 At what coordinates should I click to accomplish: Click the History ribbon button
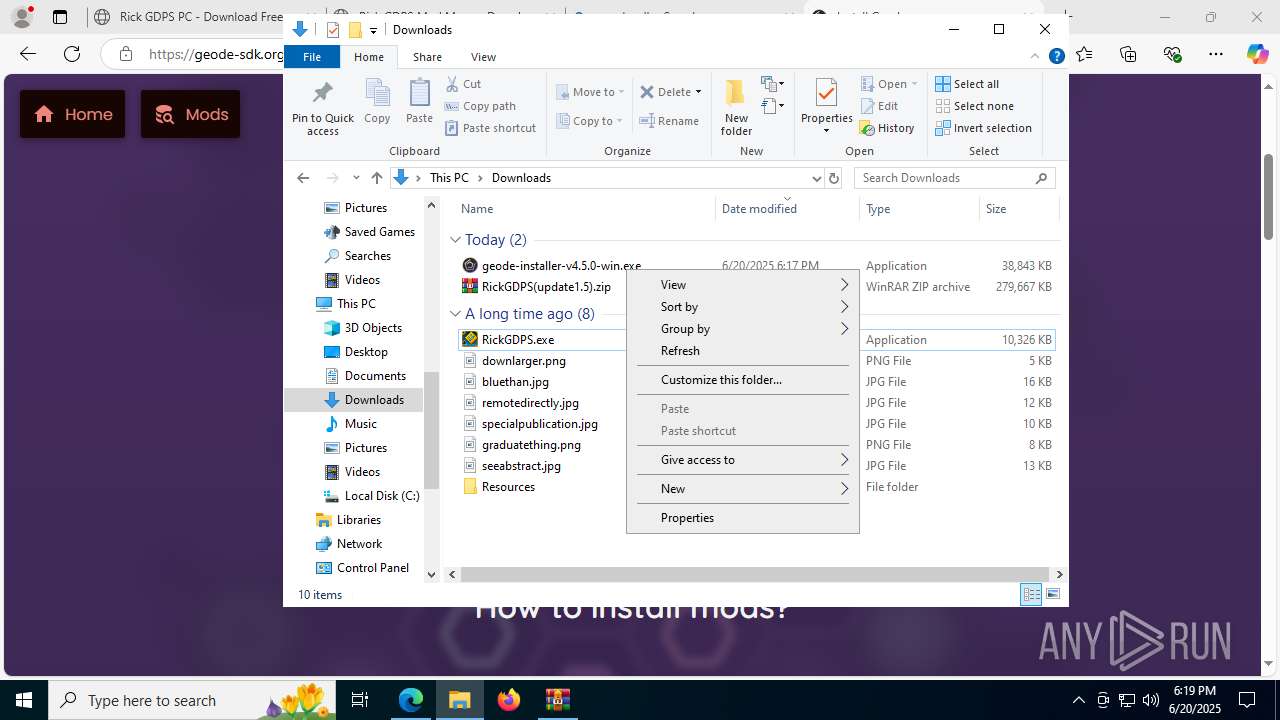coord(887,128)
